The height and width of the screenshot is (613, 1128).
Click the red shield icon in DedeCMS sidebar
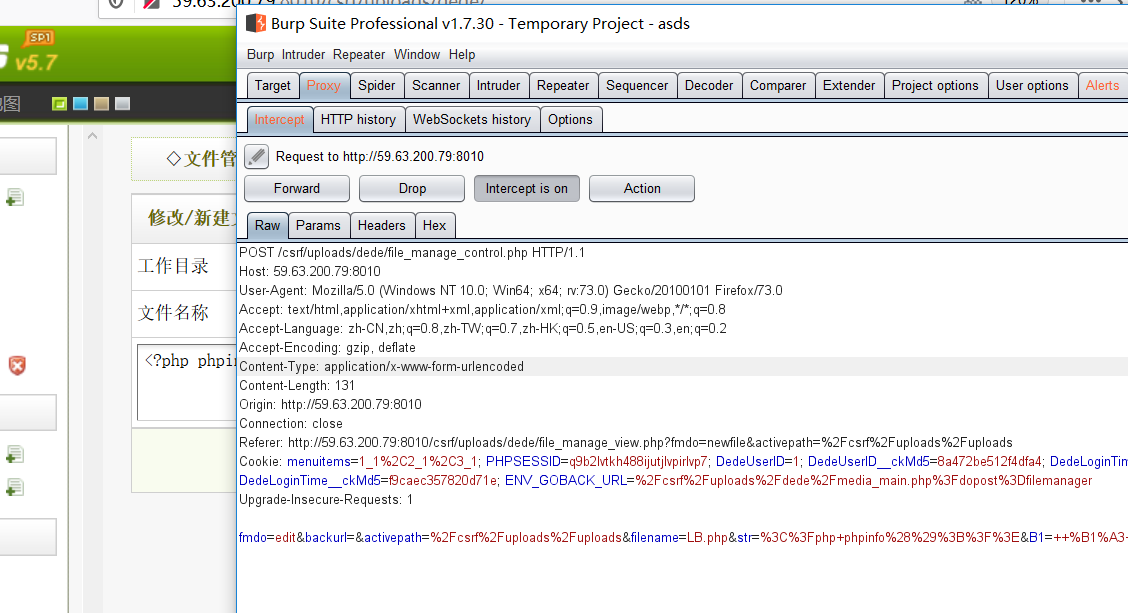coord(17,365)
